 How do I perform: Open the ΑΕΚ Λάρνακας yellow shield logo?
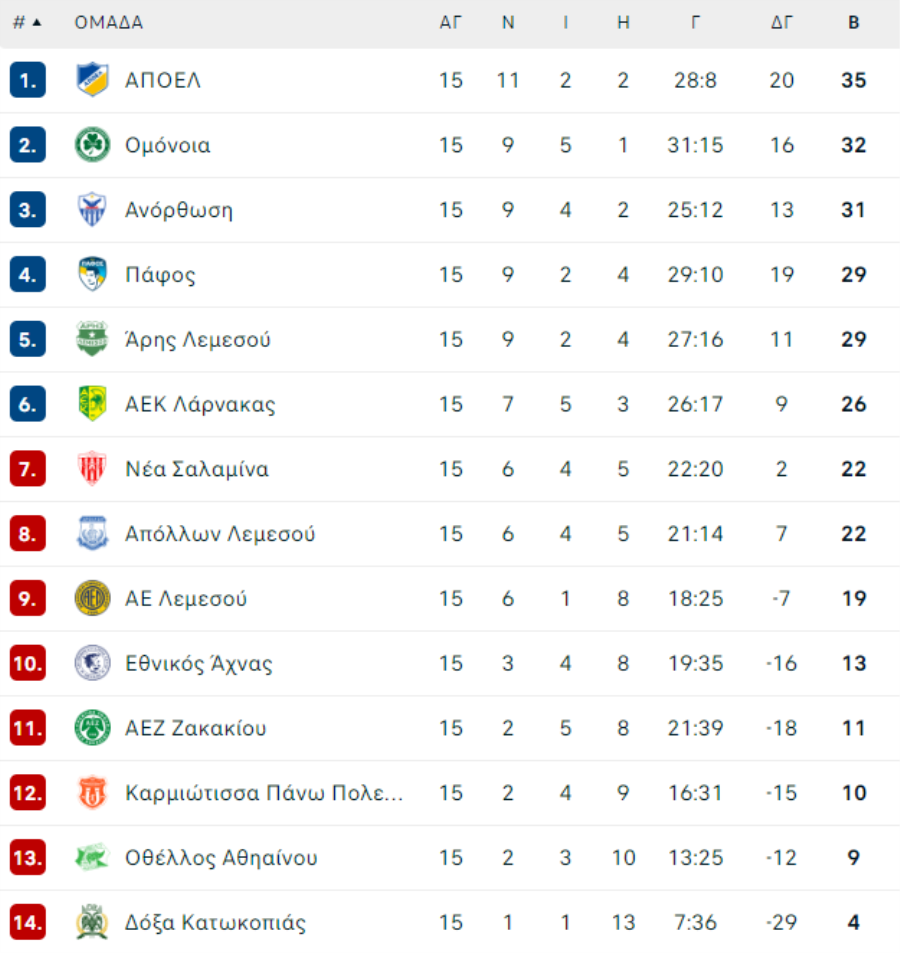(92, 404)
